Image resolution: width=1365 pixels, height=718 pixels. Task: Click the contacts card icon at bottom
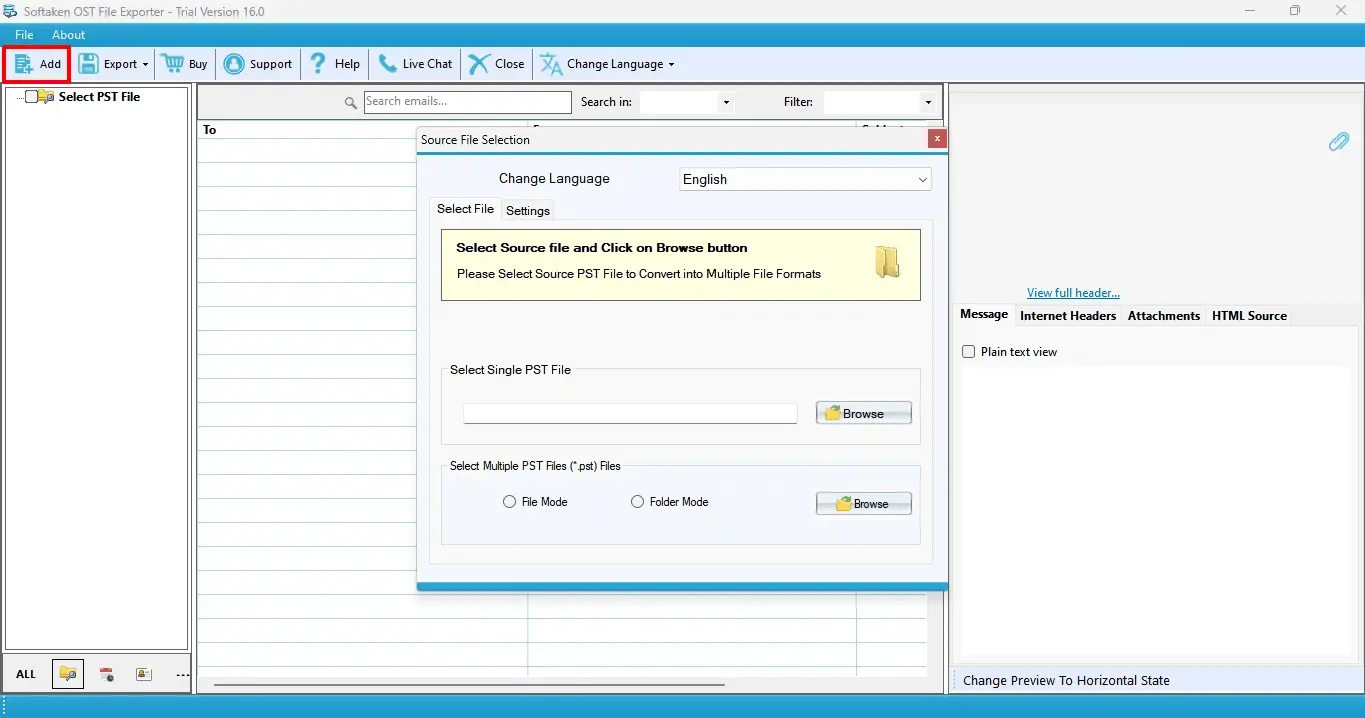144,674
